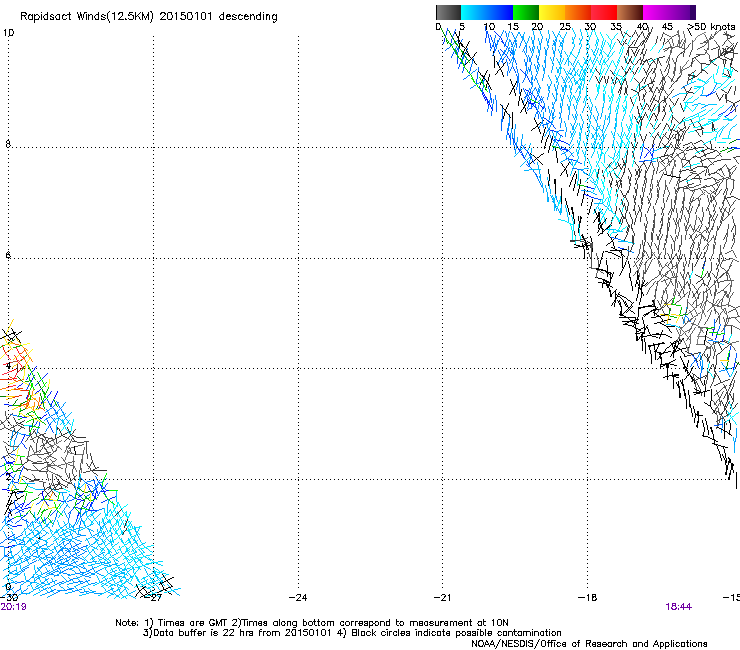Click the cyan 5-10 knots legend color
The image size is (740, 650).
[x=474, y=12]
